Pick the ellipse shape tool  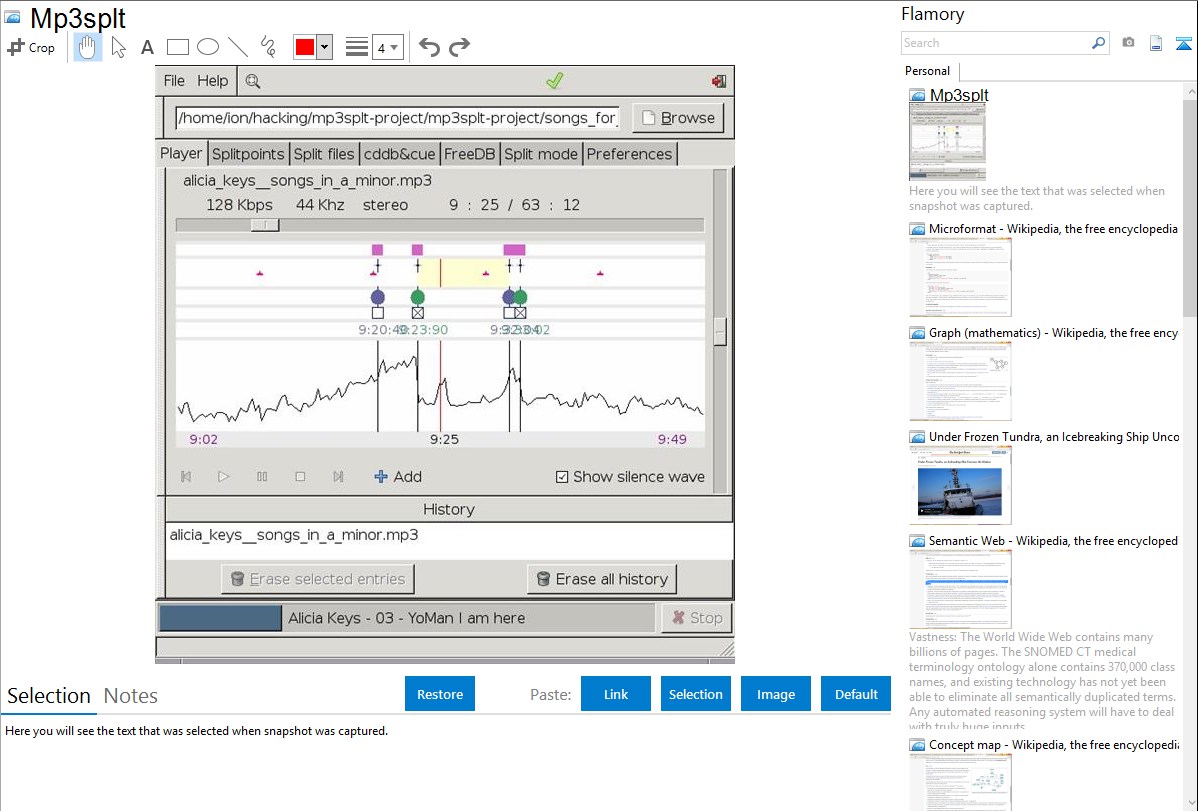[x=208, y=47]
